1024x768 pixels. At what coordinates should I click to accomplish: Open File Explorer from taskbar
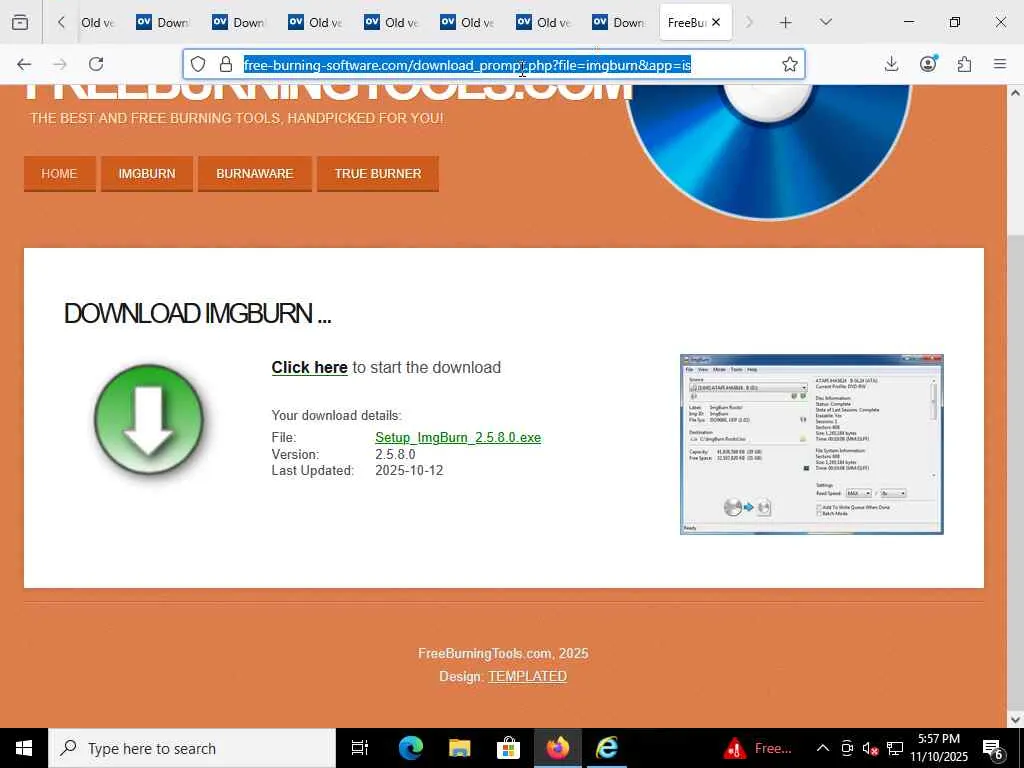[x=460, y=748]
